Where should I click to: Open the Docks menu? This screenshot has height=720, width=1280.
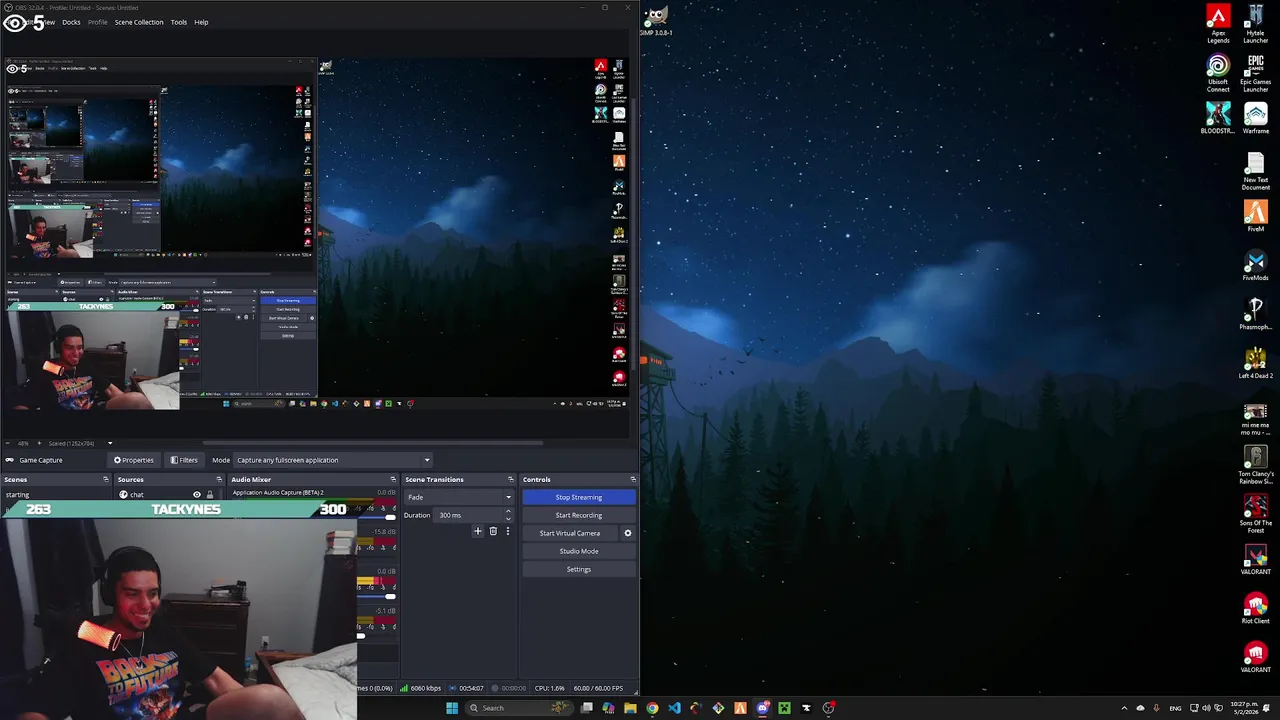(71, 22)
